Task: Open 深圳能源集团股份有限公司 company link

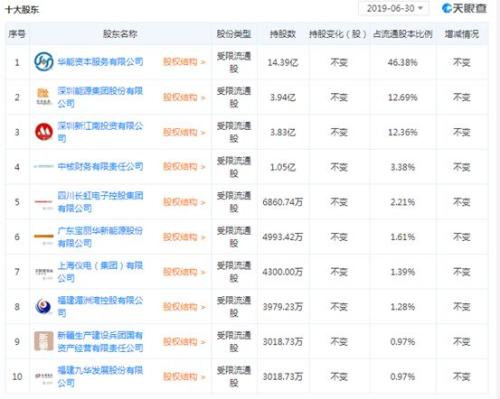Action: point(100,97)
